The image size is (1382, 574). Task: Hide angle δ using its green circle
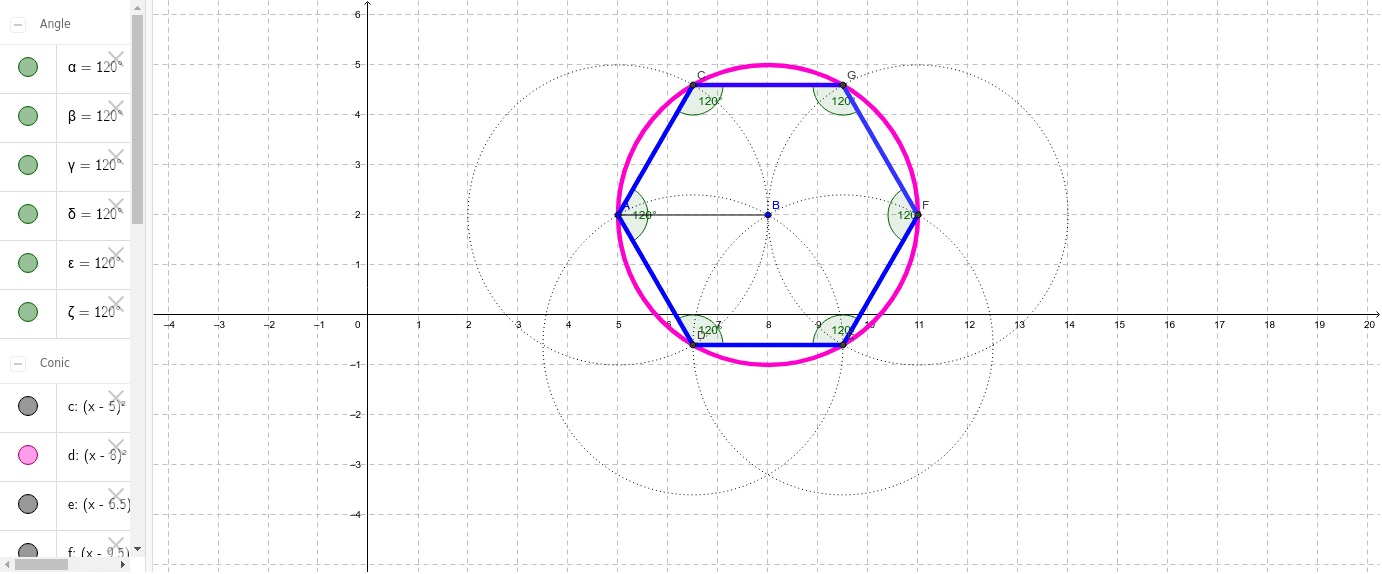point(28,215)
